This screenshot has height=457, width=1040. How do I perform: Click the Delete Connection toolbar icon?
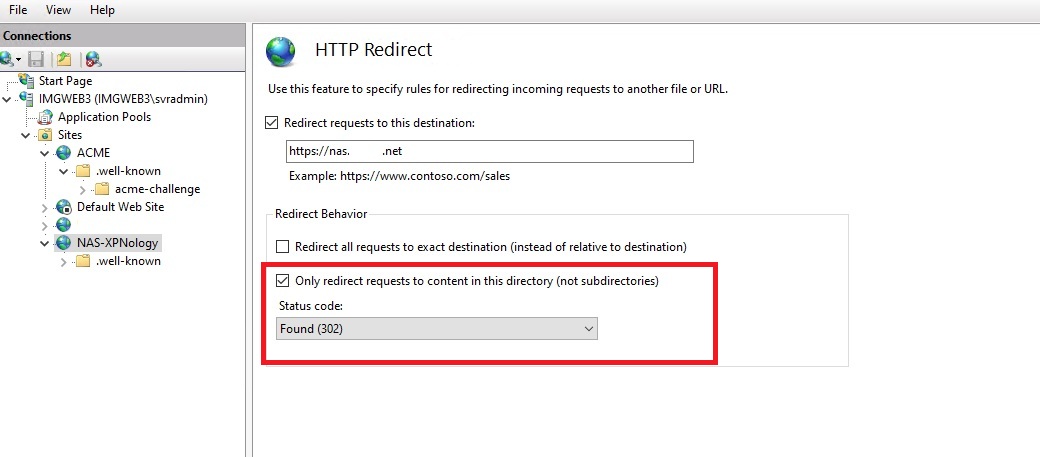(x=93, y=59)
